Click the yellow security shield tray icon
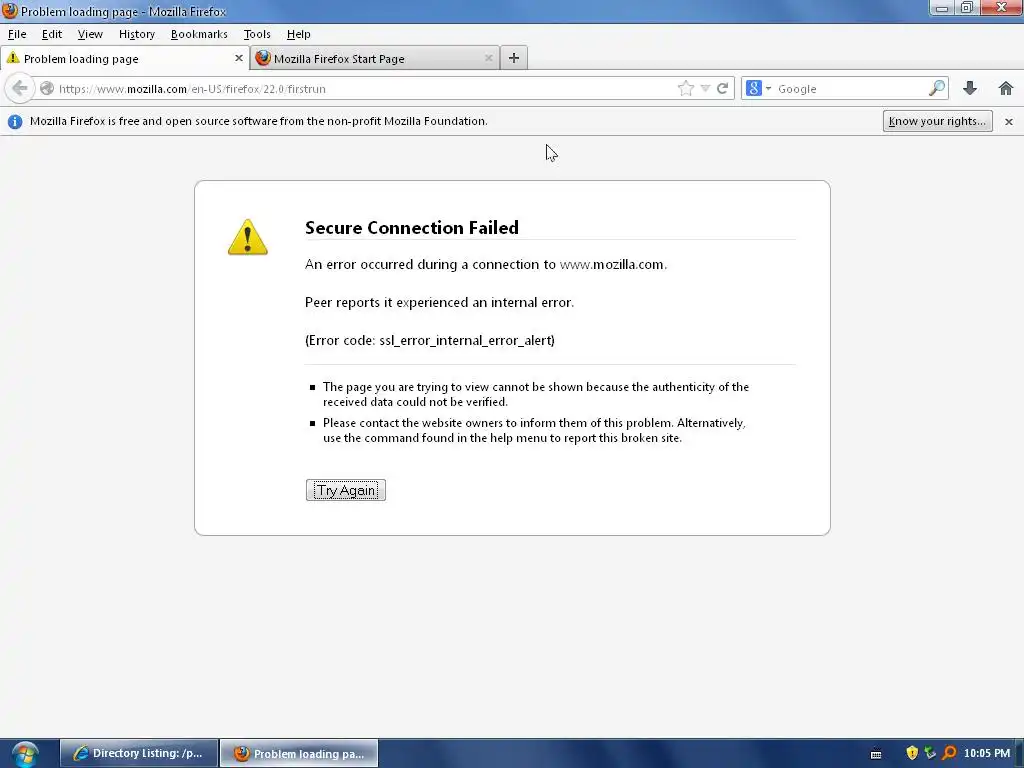1024x768 pixels. pyautogui.click(x=912, y=753)
